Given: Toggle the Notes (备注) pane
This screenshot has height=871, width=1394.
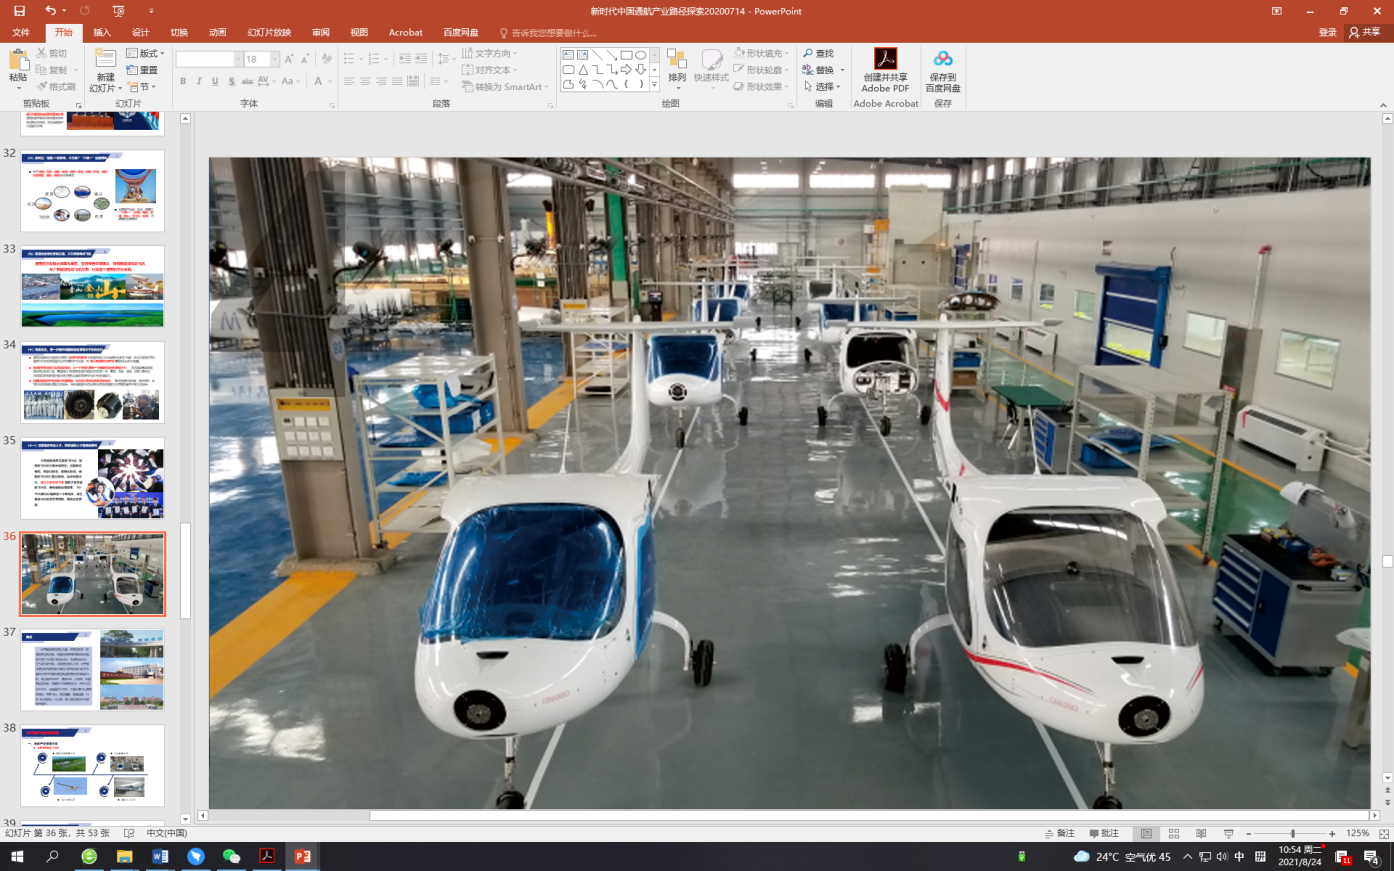Looking at the screenshot, I should [1060, 833].
